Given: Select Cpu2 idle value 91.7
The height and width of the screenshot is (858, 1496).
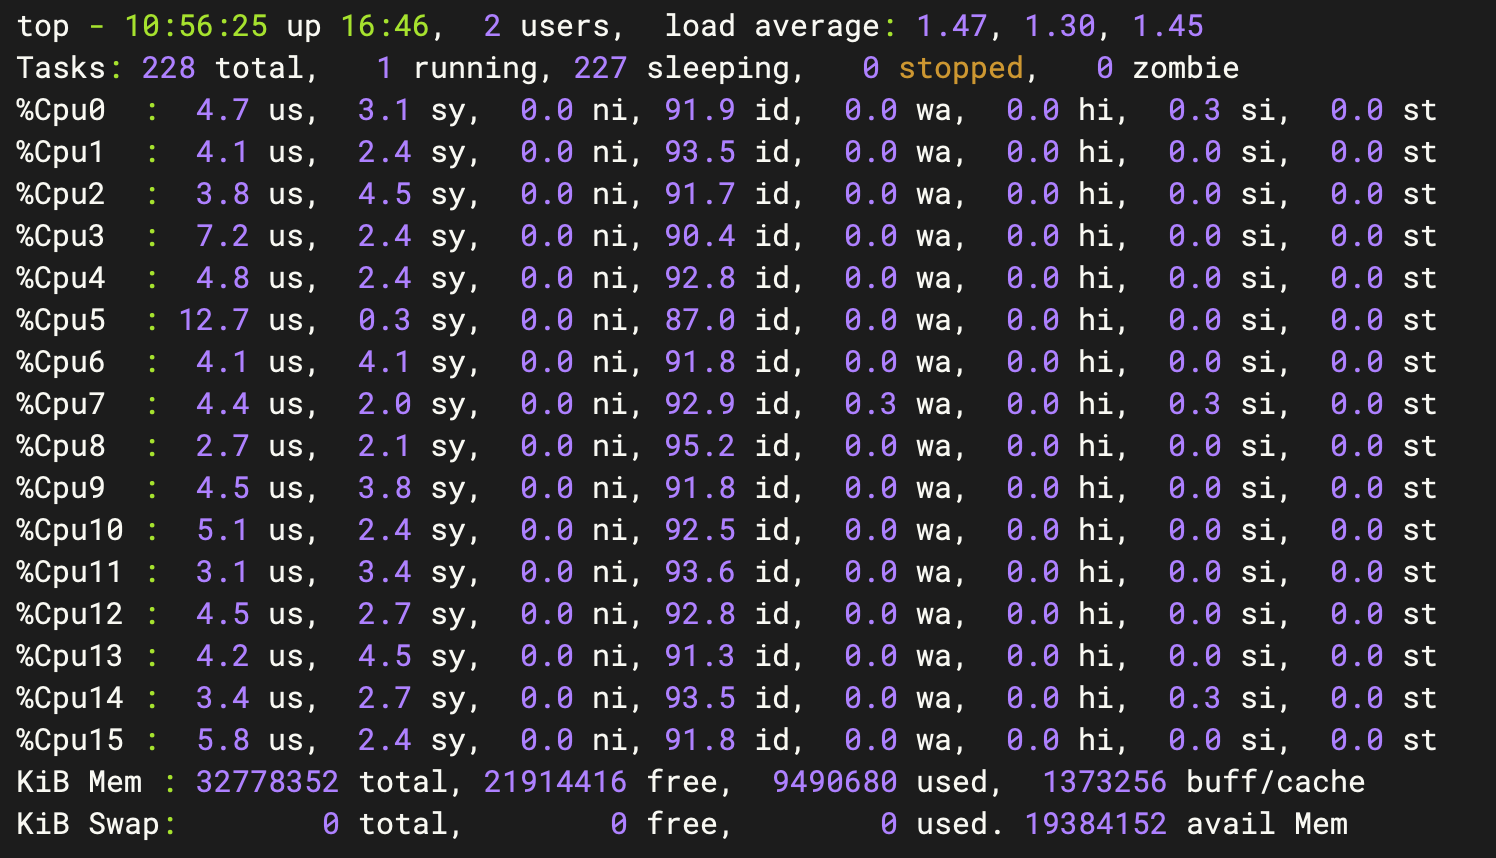Looking at the screenshot, I should pyautogui.click(x=700, y=194).
